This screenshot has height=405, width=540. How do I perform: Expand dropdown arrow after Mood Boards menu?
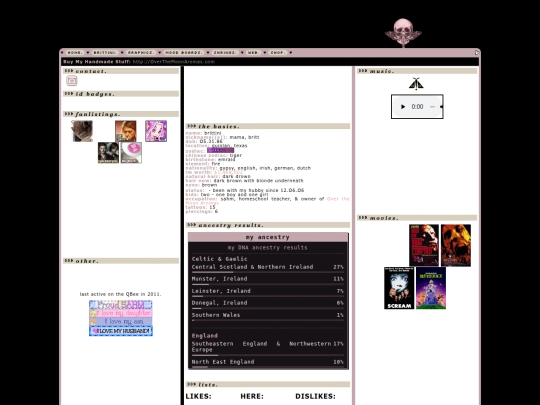(208, 53)
